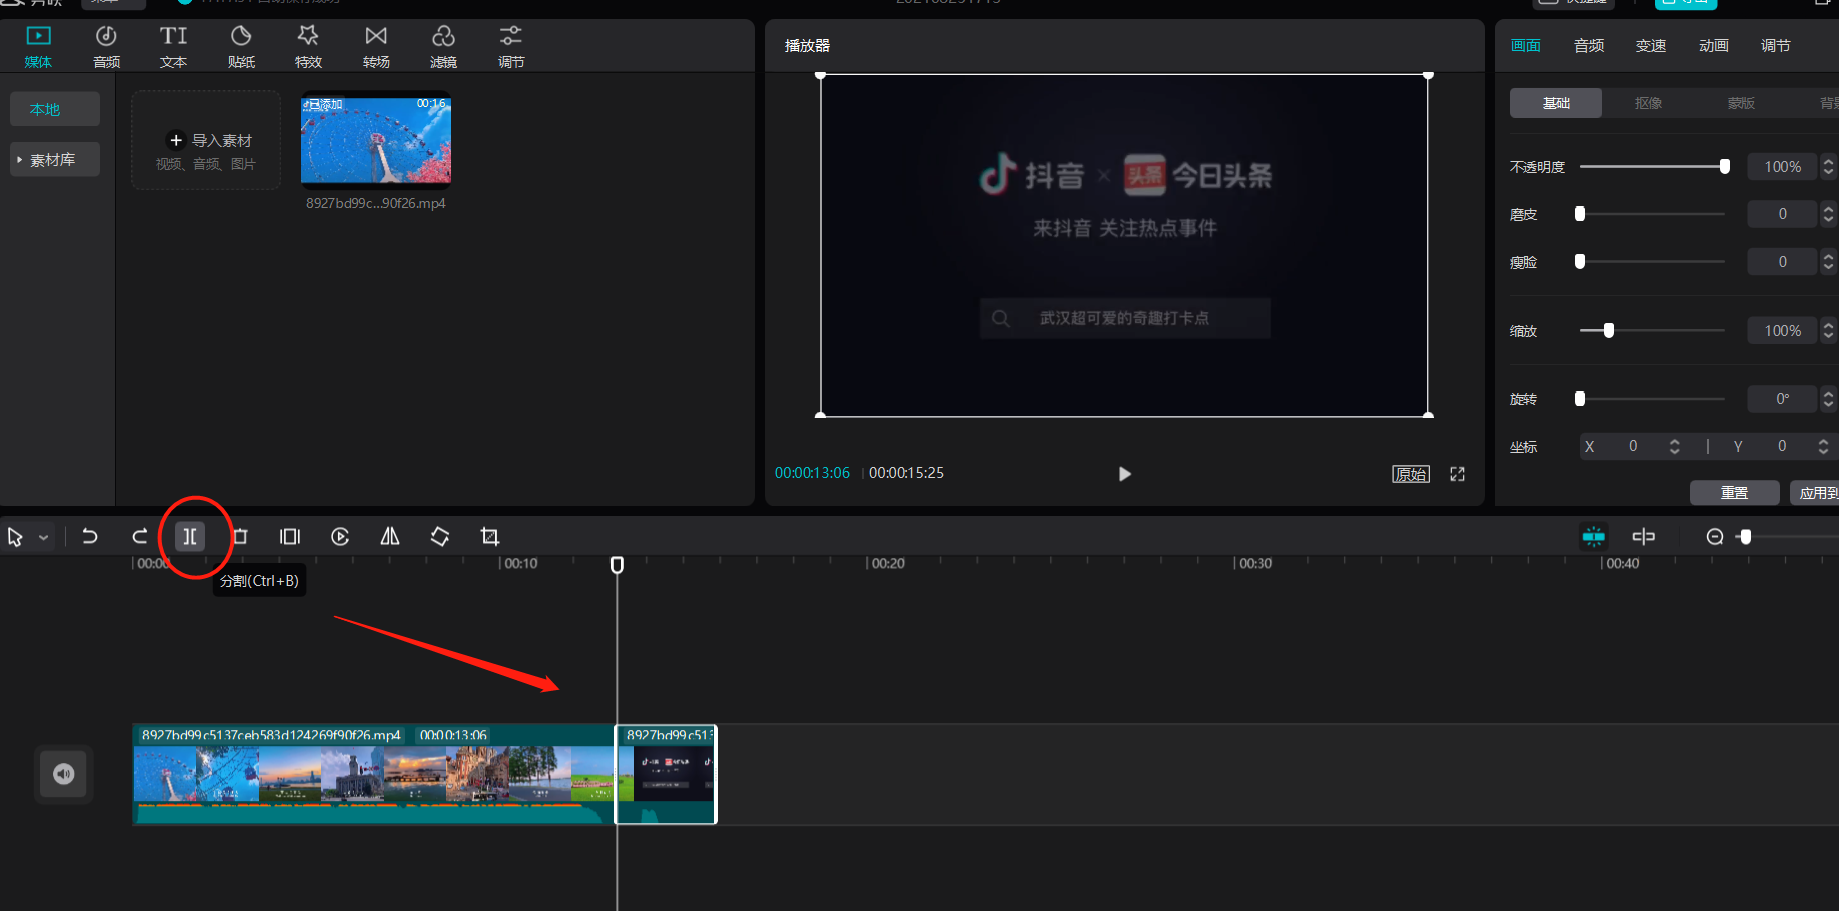This screenshot has height=911, width=1839.
Task: Switch to the 变速 speed tab
Action: click(x=1651, y=46)
